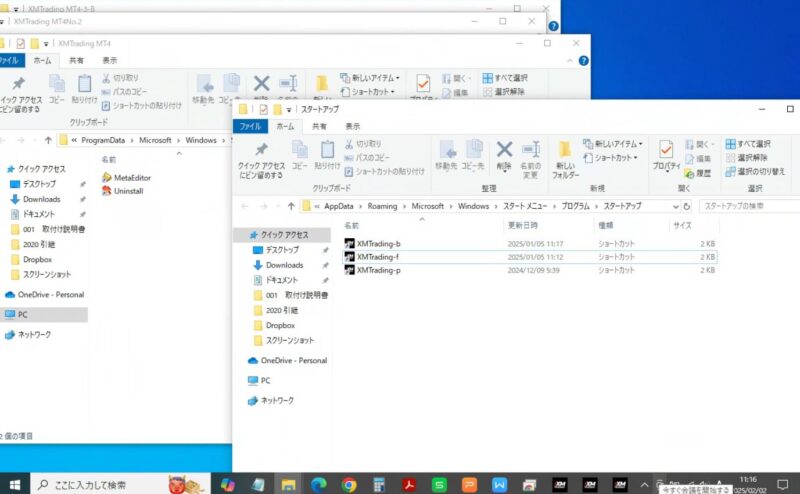Collapse ribbon in XMTrading MT4 window

pyautogui.click(x=570, y=61)
